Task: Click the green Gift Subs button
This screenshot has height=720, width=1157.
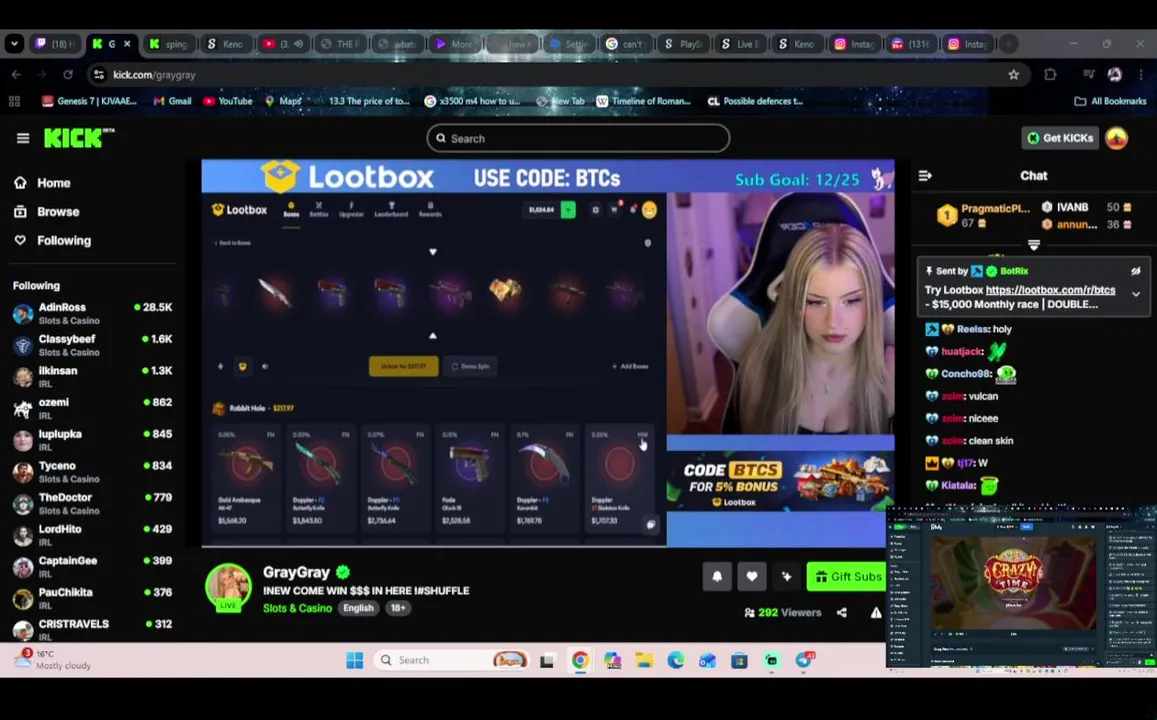Action: [x=847, y=576]
